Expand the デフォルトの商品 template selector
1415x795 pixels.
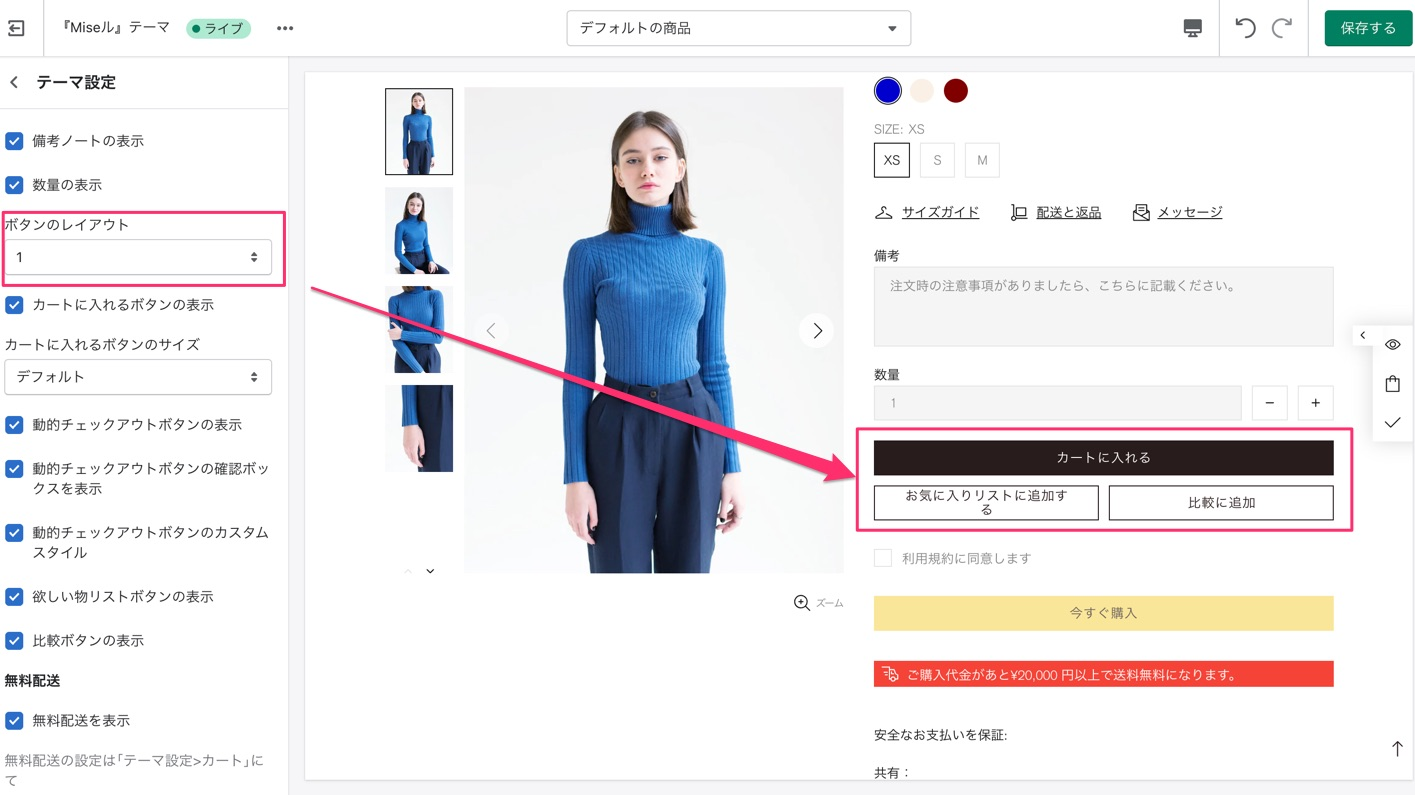(739, 28)
